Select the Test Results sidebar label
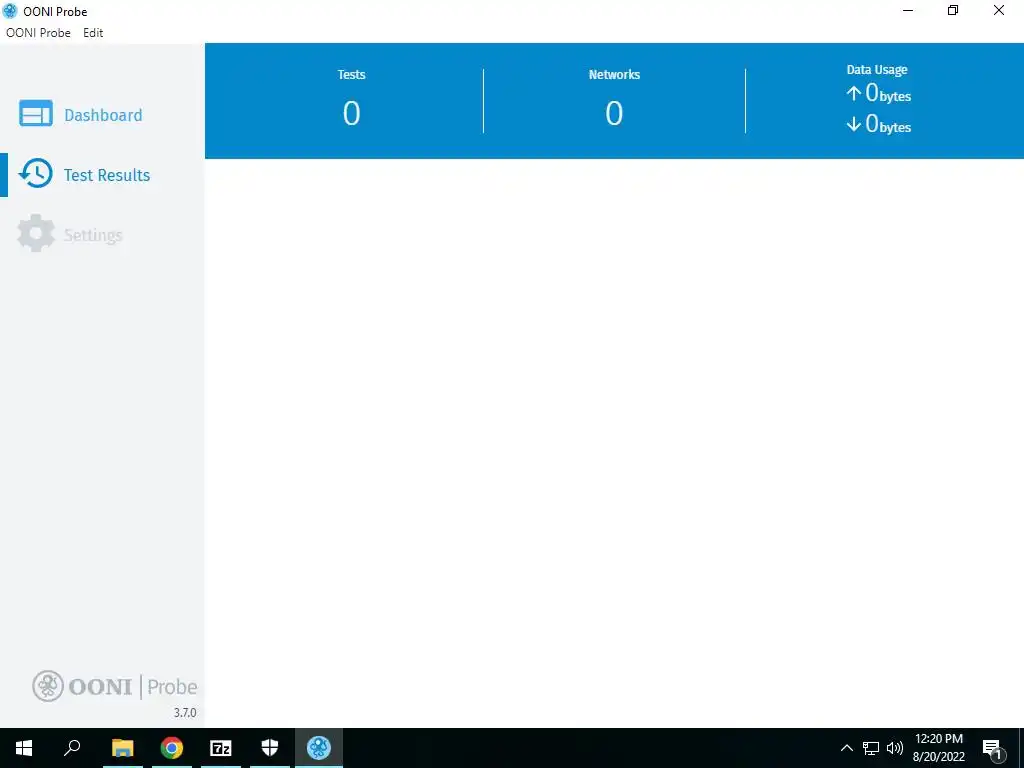Image resolution: width=1024 pixels, height=768 pixels. (107, 175)
